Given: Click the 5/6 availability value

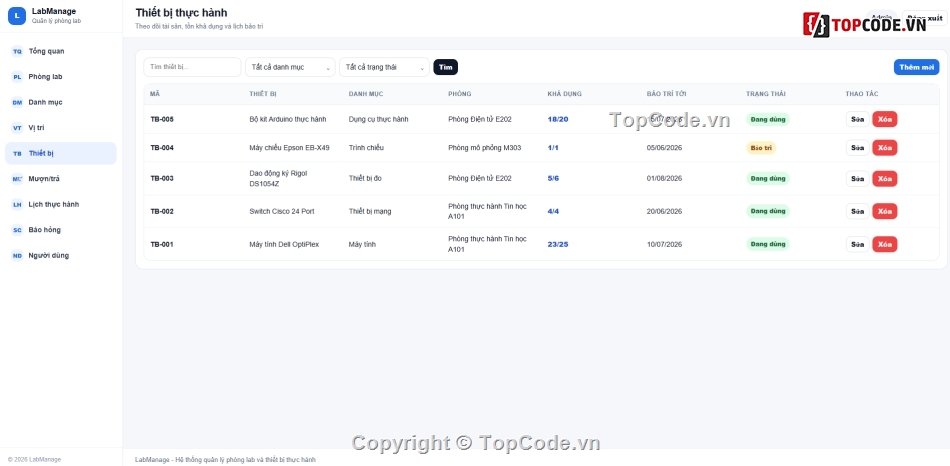Looking at the screenshot, I should 553,179.
